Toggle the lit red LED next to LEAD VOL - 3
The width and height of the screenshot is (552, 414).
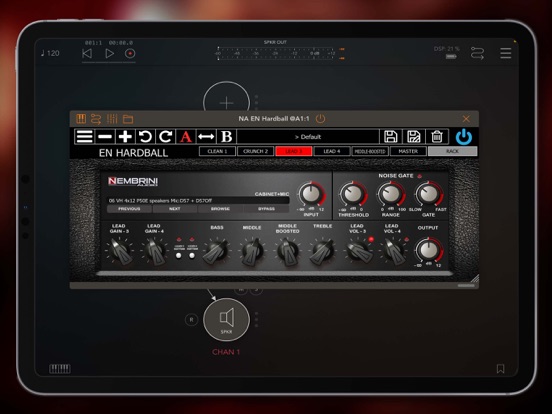pyautogui.click(x=371, y=239)
